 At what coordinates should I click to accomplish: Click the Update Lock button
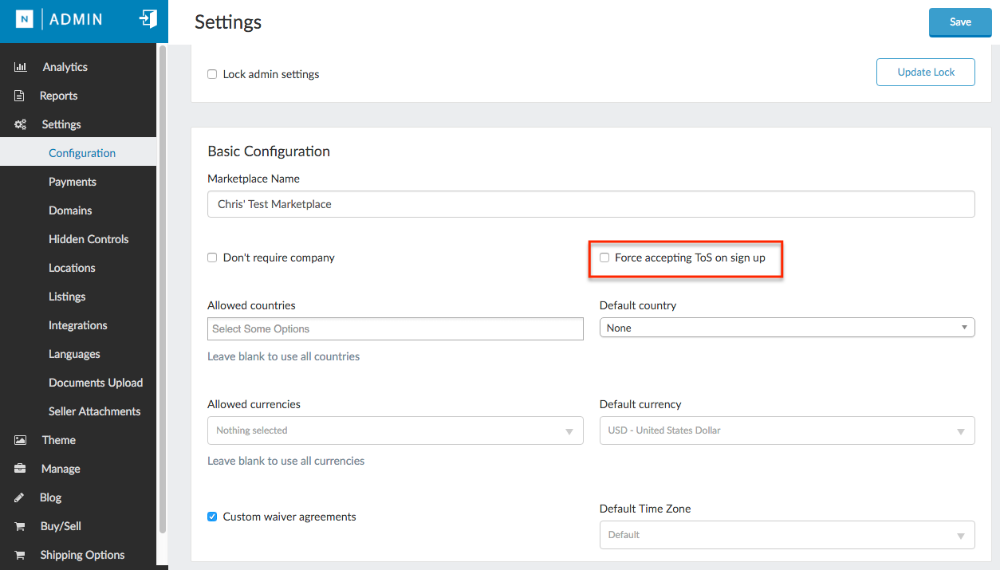(925, 72)
